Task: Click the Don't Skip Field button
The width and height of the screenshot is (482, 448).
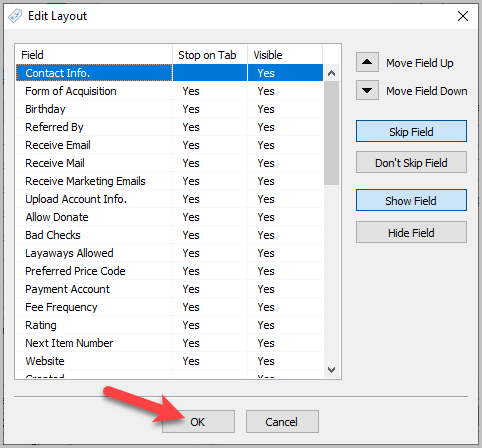Action: pos(411,162)
